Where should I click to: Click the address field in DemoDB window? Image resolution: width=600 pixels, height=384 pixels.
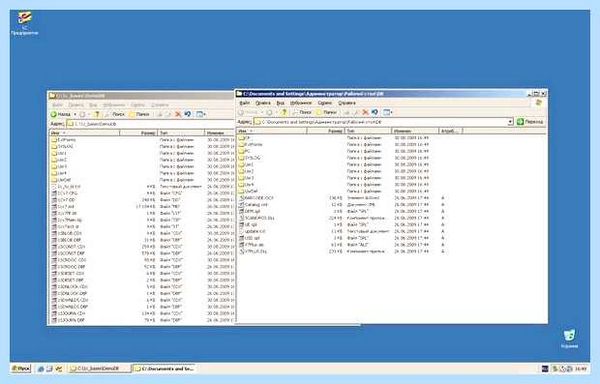click(x=151, y=124)
